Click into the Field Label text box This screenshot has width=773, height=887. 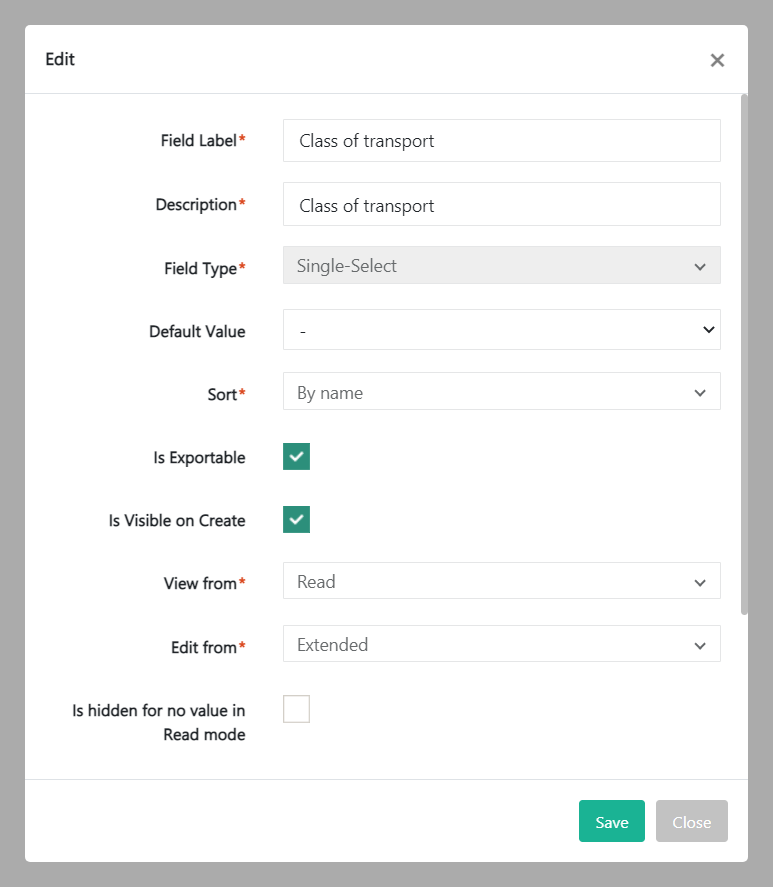[501, 141]
